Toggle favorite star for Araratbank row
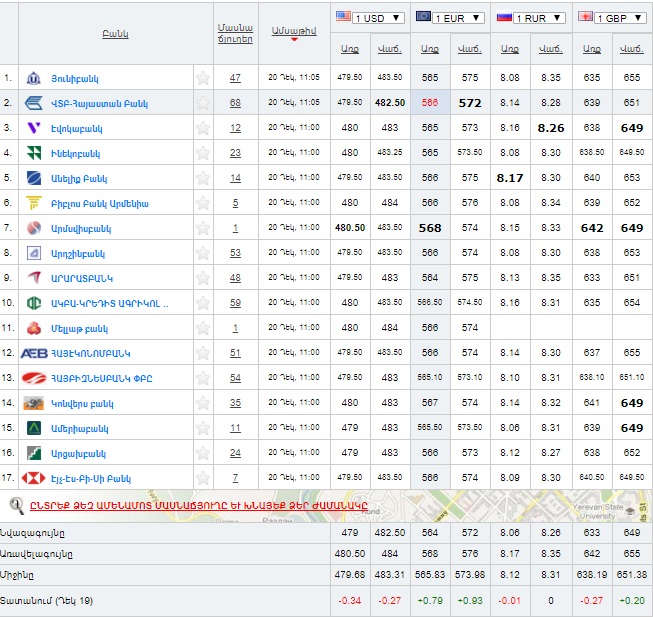 (203, 278)
